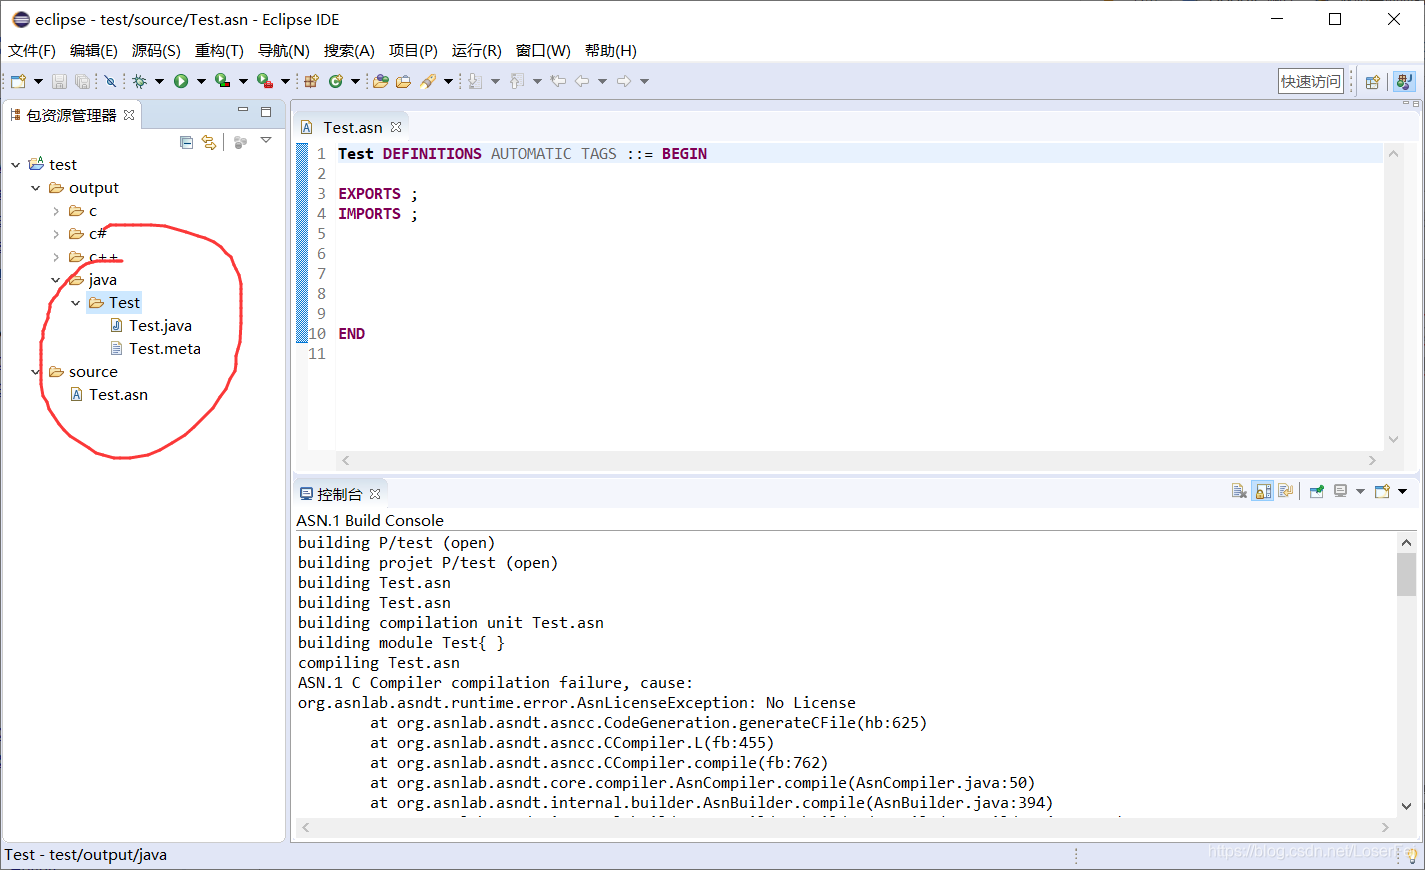Select Test.meta in the tree
The image size is (1425, 870).
pos(165,349)
